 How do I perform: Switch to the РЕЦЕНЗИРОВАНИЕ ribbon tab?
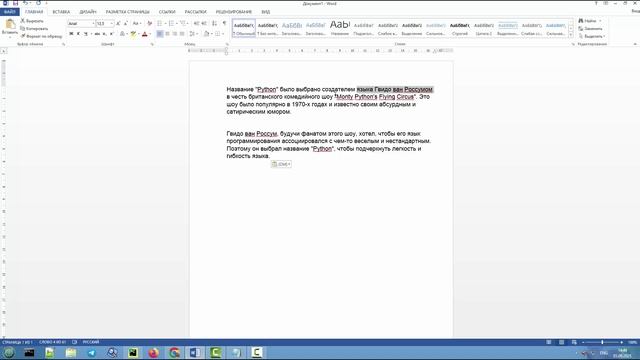[233, 12]
